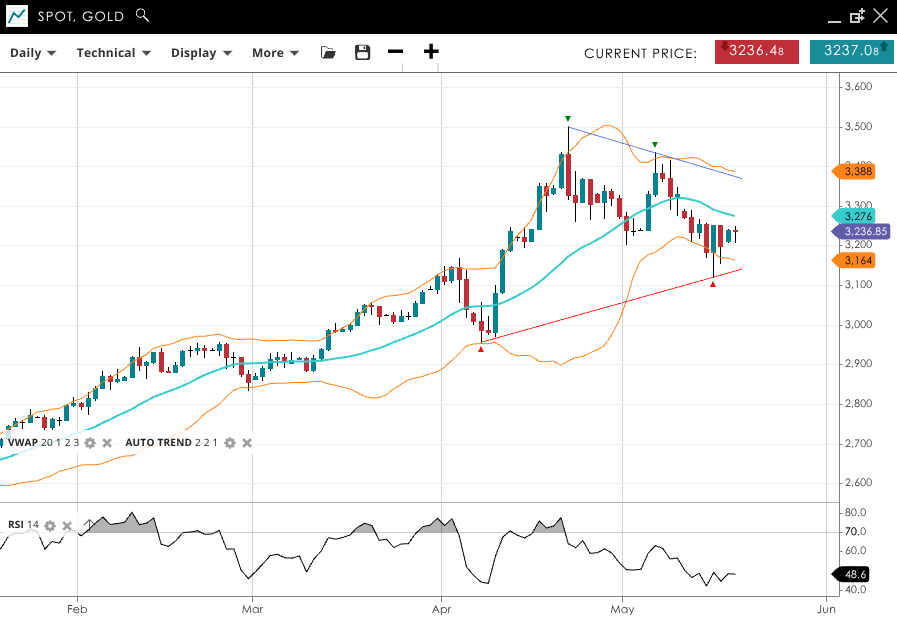The width and height of the screenshot is (897, 621).
Task: Expand the Technical indicators dropdown
Action: (113, 53)
